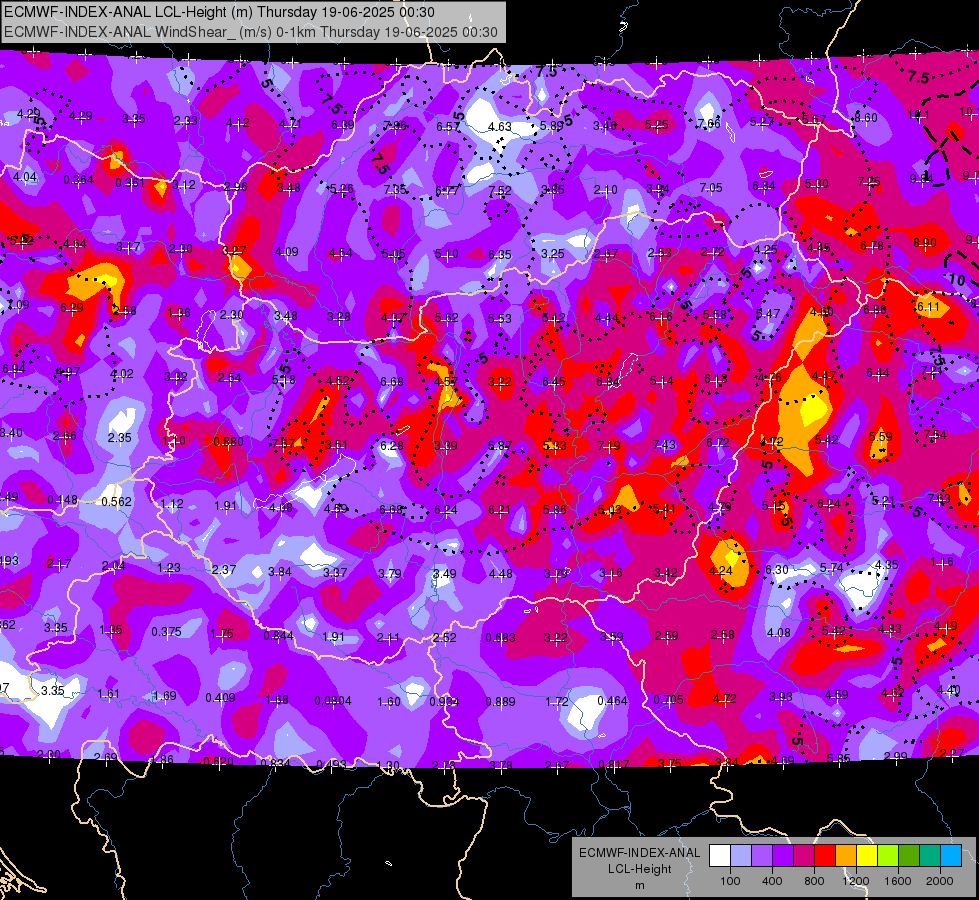Click the wind shear value 0.889
Image resolution: width=979 pixels, height=900 pixels.
(501, 701)
